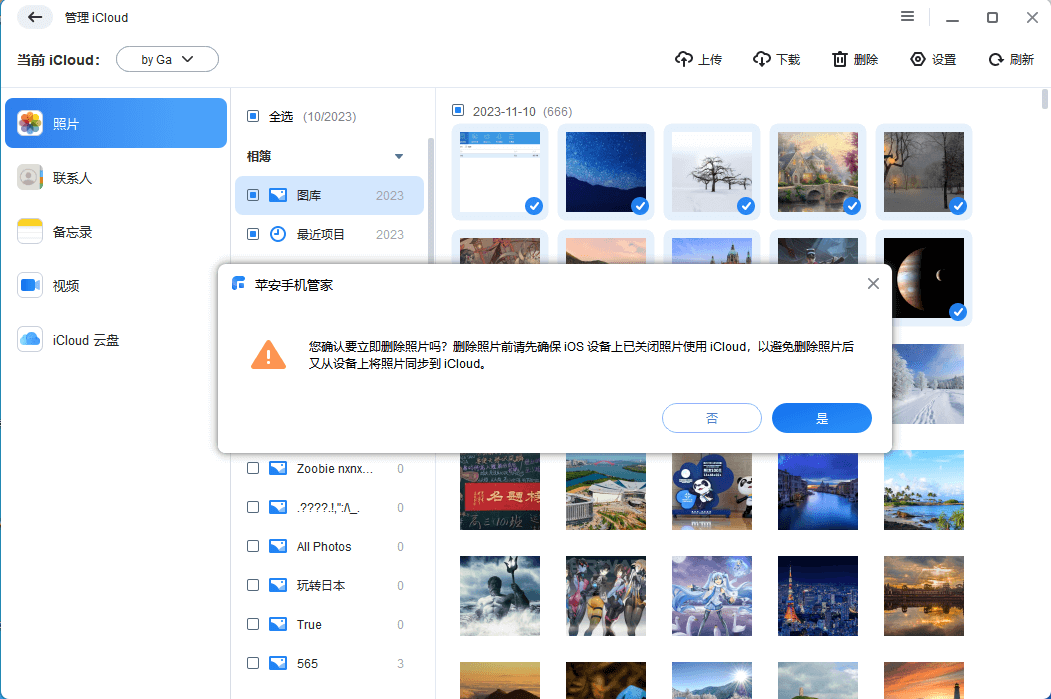Confirm deletion by clicking 是

[x=821, y=418]
